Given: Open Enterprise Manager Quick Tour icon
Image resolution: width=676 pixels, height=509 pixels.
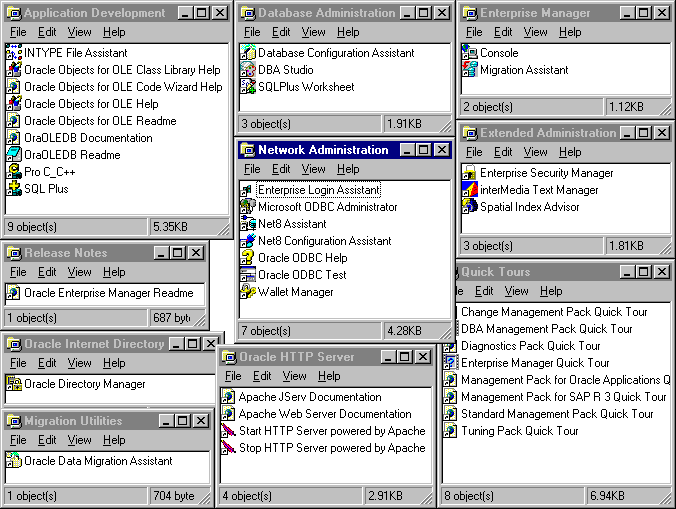Looking at the screenshot, I should [x=451, y=363].
